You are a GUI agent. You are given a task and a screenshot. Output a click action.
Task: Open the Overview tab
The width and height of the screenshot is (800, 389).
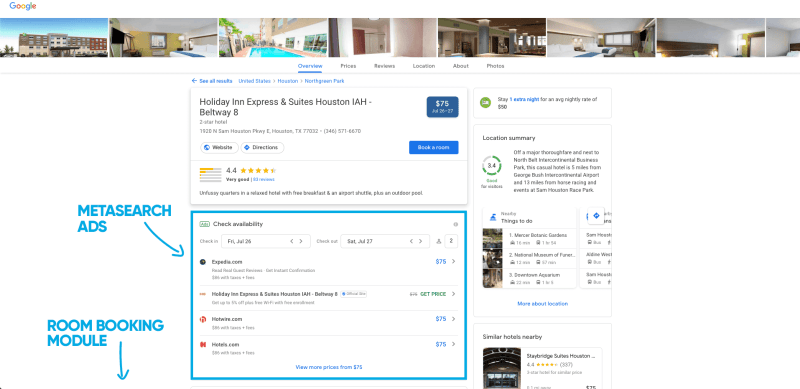[x=310, y=66]
